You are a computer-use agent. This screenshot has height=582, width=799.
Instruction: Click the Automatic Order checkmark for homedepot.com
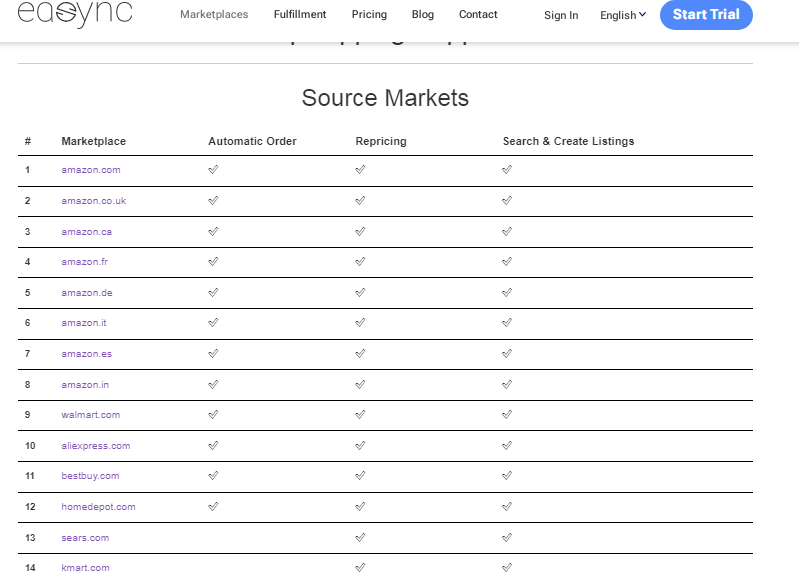coord(214,507)
